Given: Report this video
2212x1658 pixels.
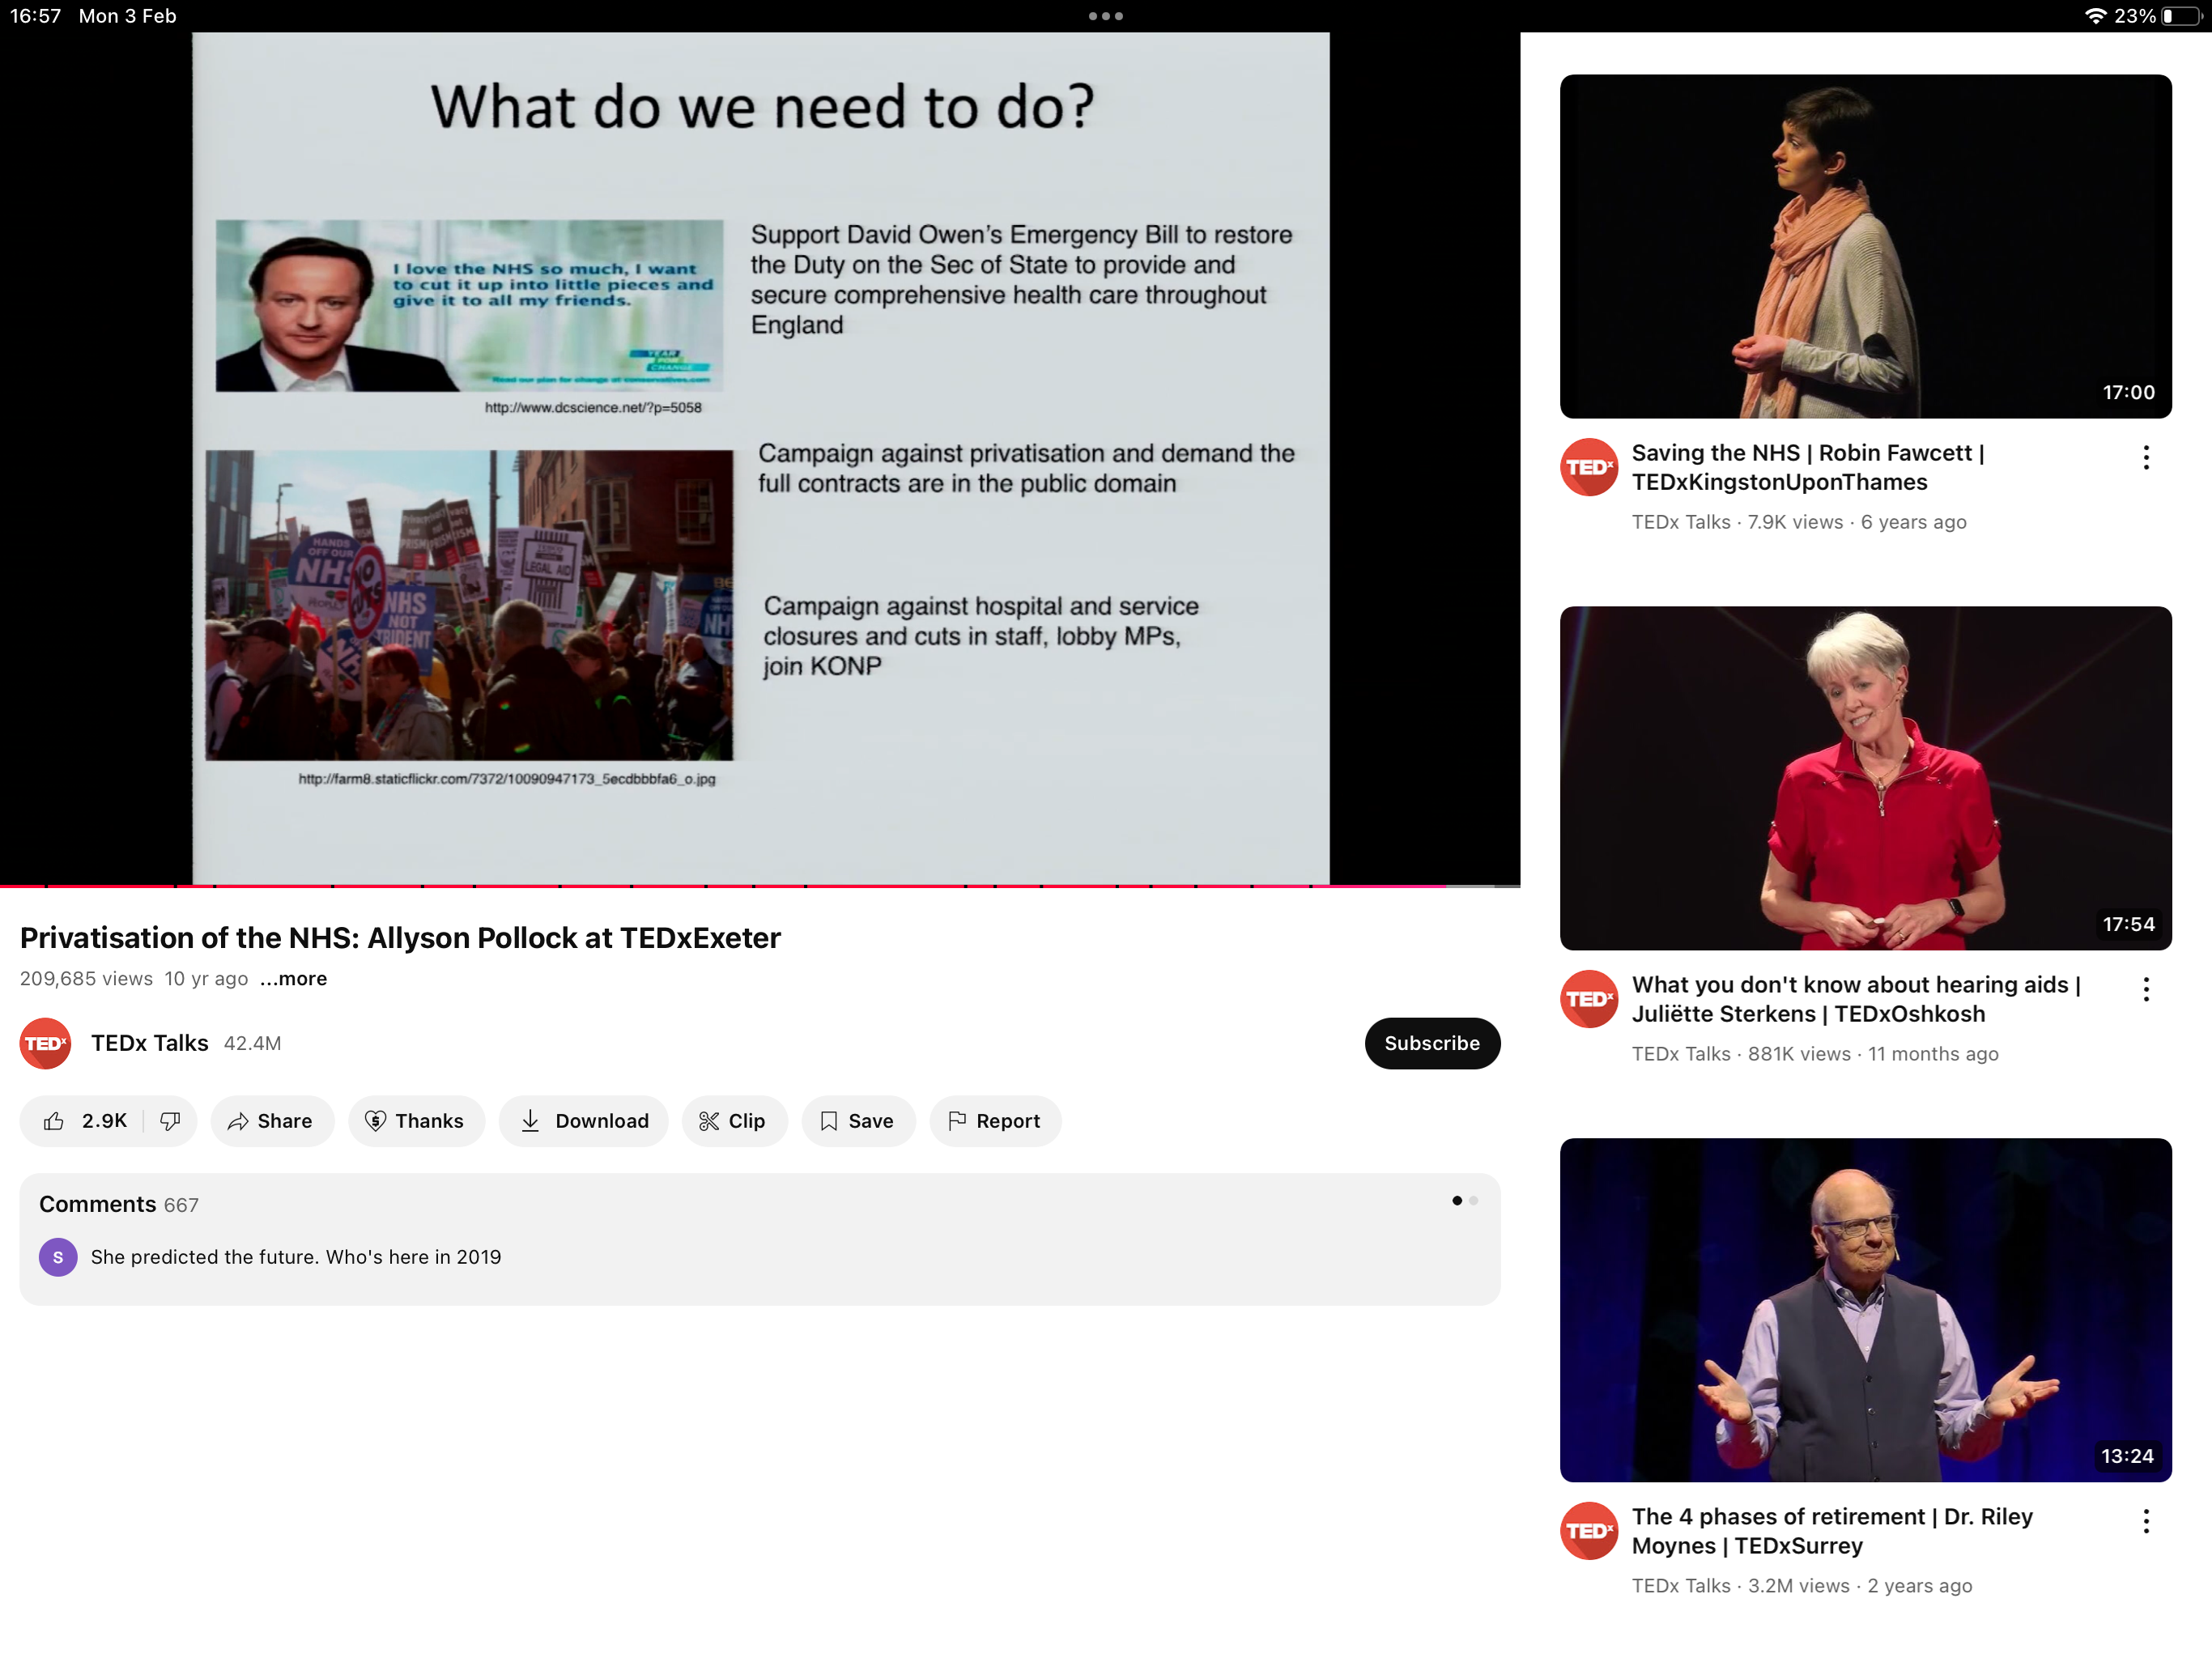Looking at the screenshot, I should point(995,1121).
